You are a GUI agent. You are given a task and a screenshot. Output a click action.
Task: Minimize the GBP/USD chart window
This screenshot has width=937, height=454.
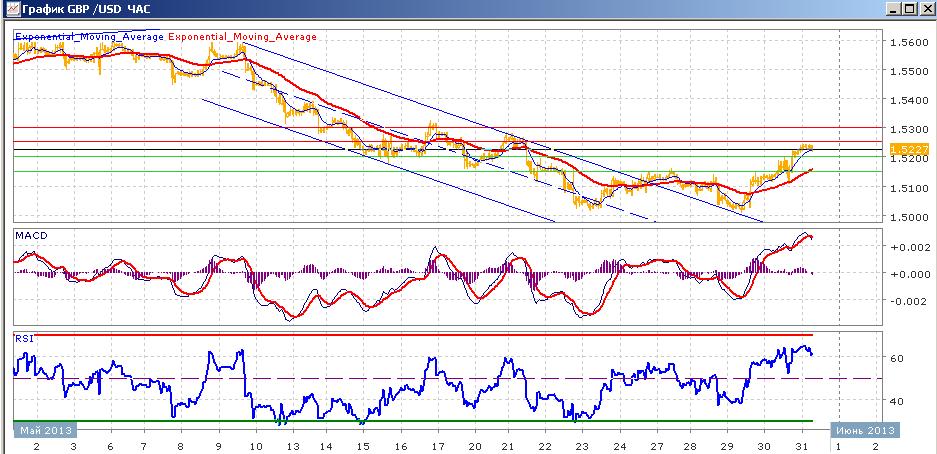893,8
